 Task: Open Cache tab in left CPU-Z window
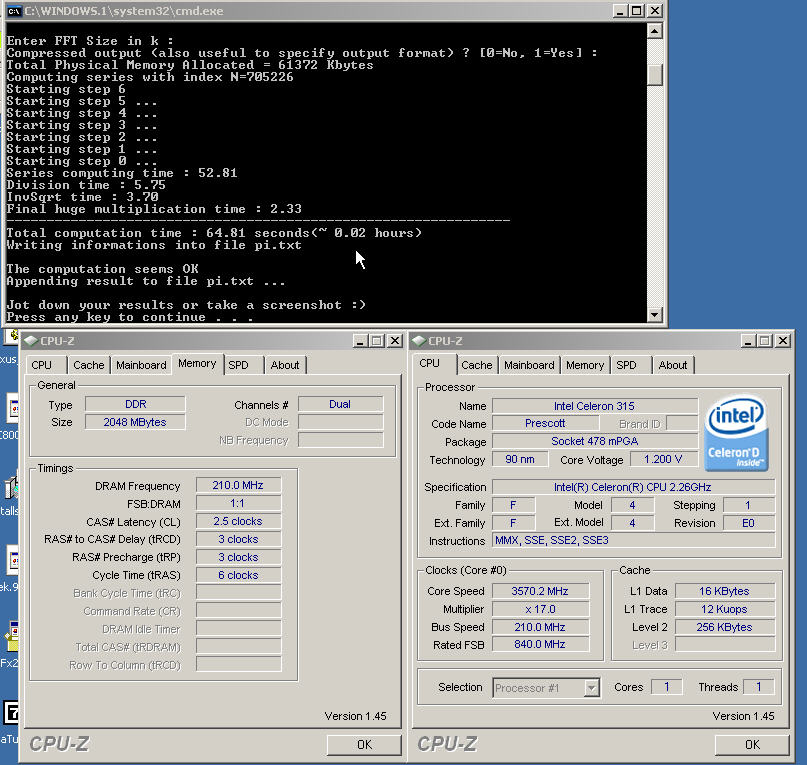coord(89,365)
